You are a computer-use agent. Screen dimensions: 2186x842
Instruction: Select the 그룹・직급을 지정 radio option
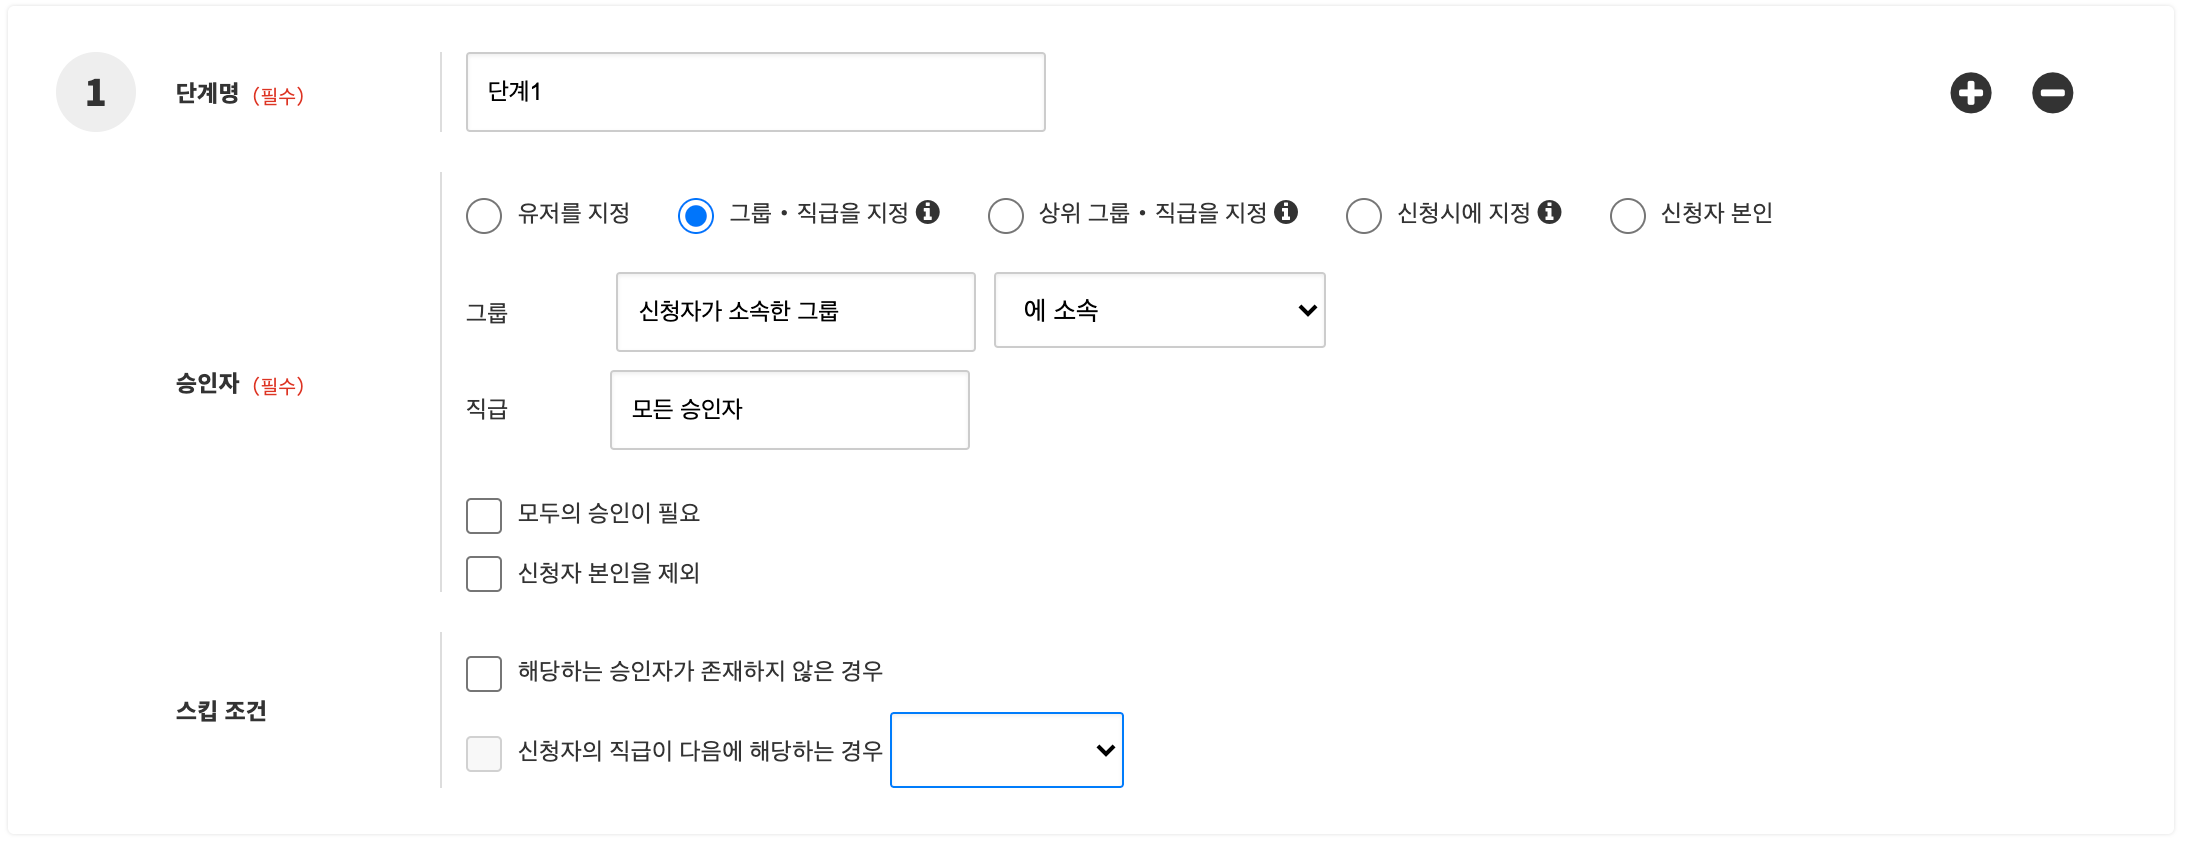(x=696, y=215)
